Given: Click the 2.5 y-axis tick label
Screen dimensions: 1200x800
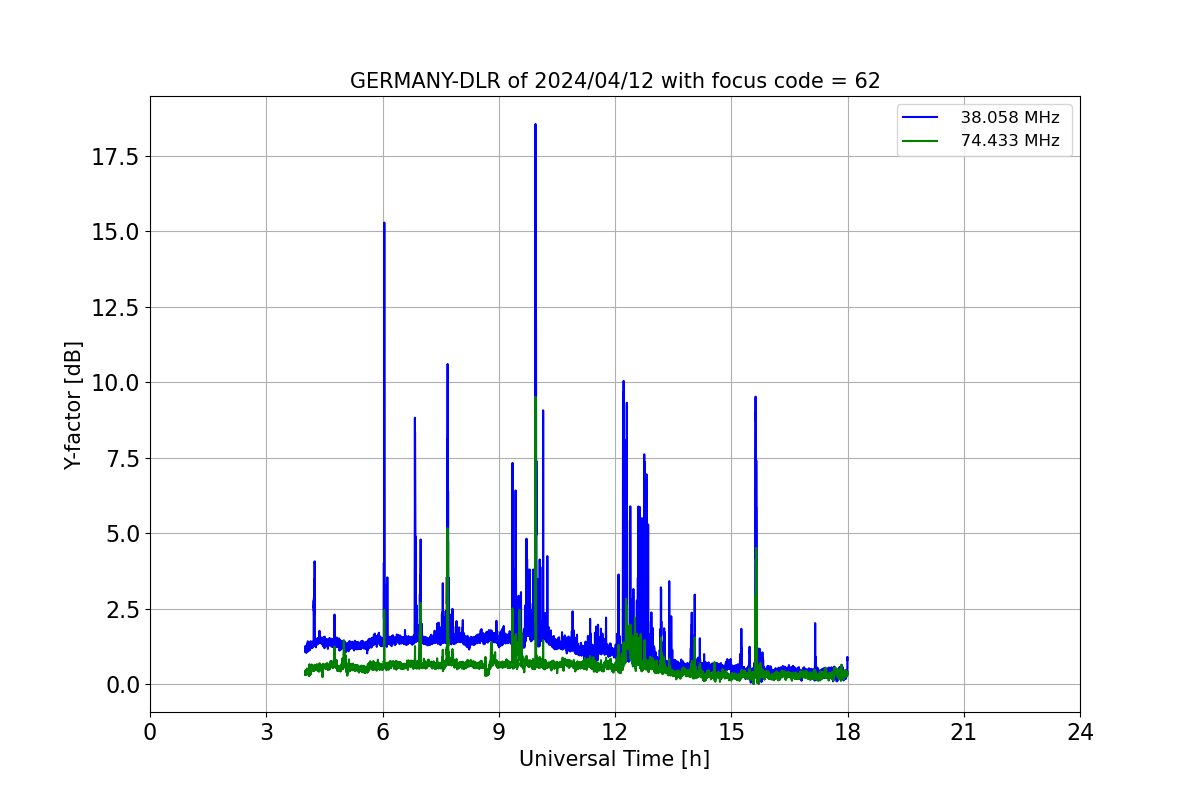Looking at the screenshot, I should (123, 609).
